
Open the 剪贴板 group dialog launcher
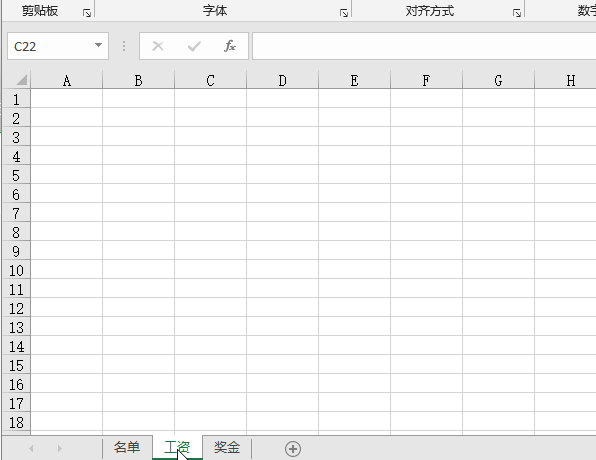[87, 13]
